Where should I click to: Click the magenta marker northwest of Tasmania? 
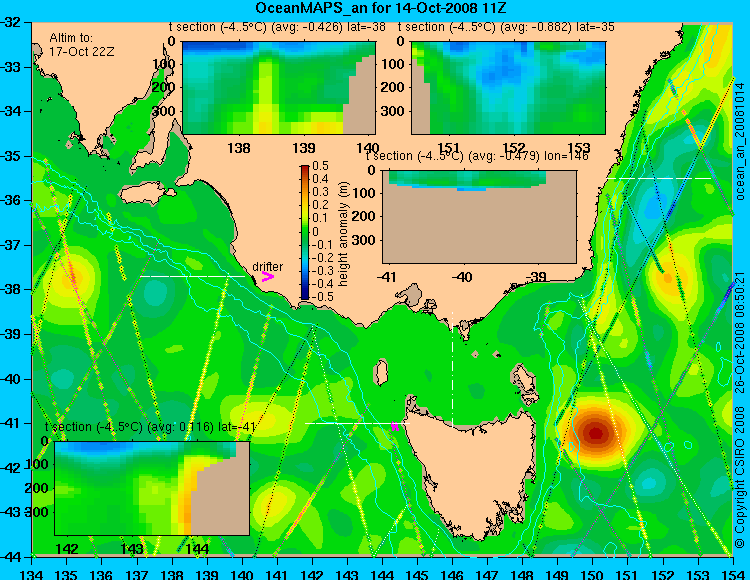tap(395, 426)
